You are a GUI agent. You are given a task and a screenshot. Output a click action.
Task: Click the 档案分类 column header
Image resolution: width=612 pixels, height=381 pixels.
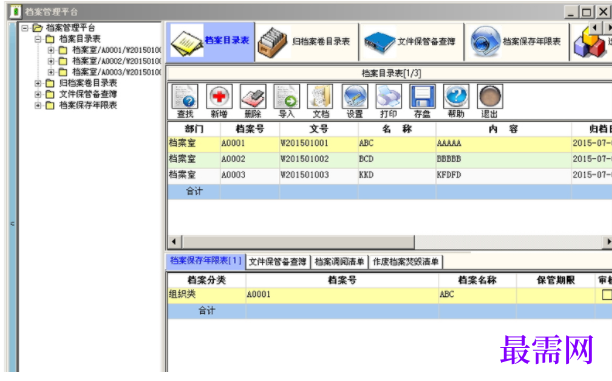(x=206, y=280)
